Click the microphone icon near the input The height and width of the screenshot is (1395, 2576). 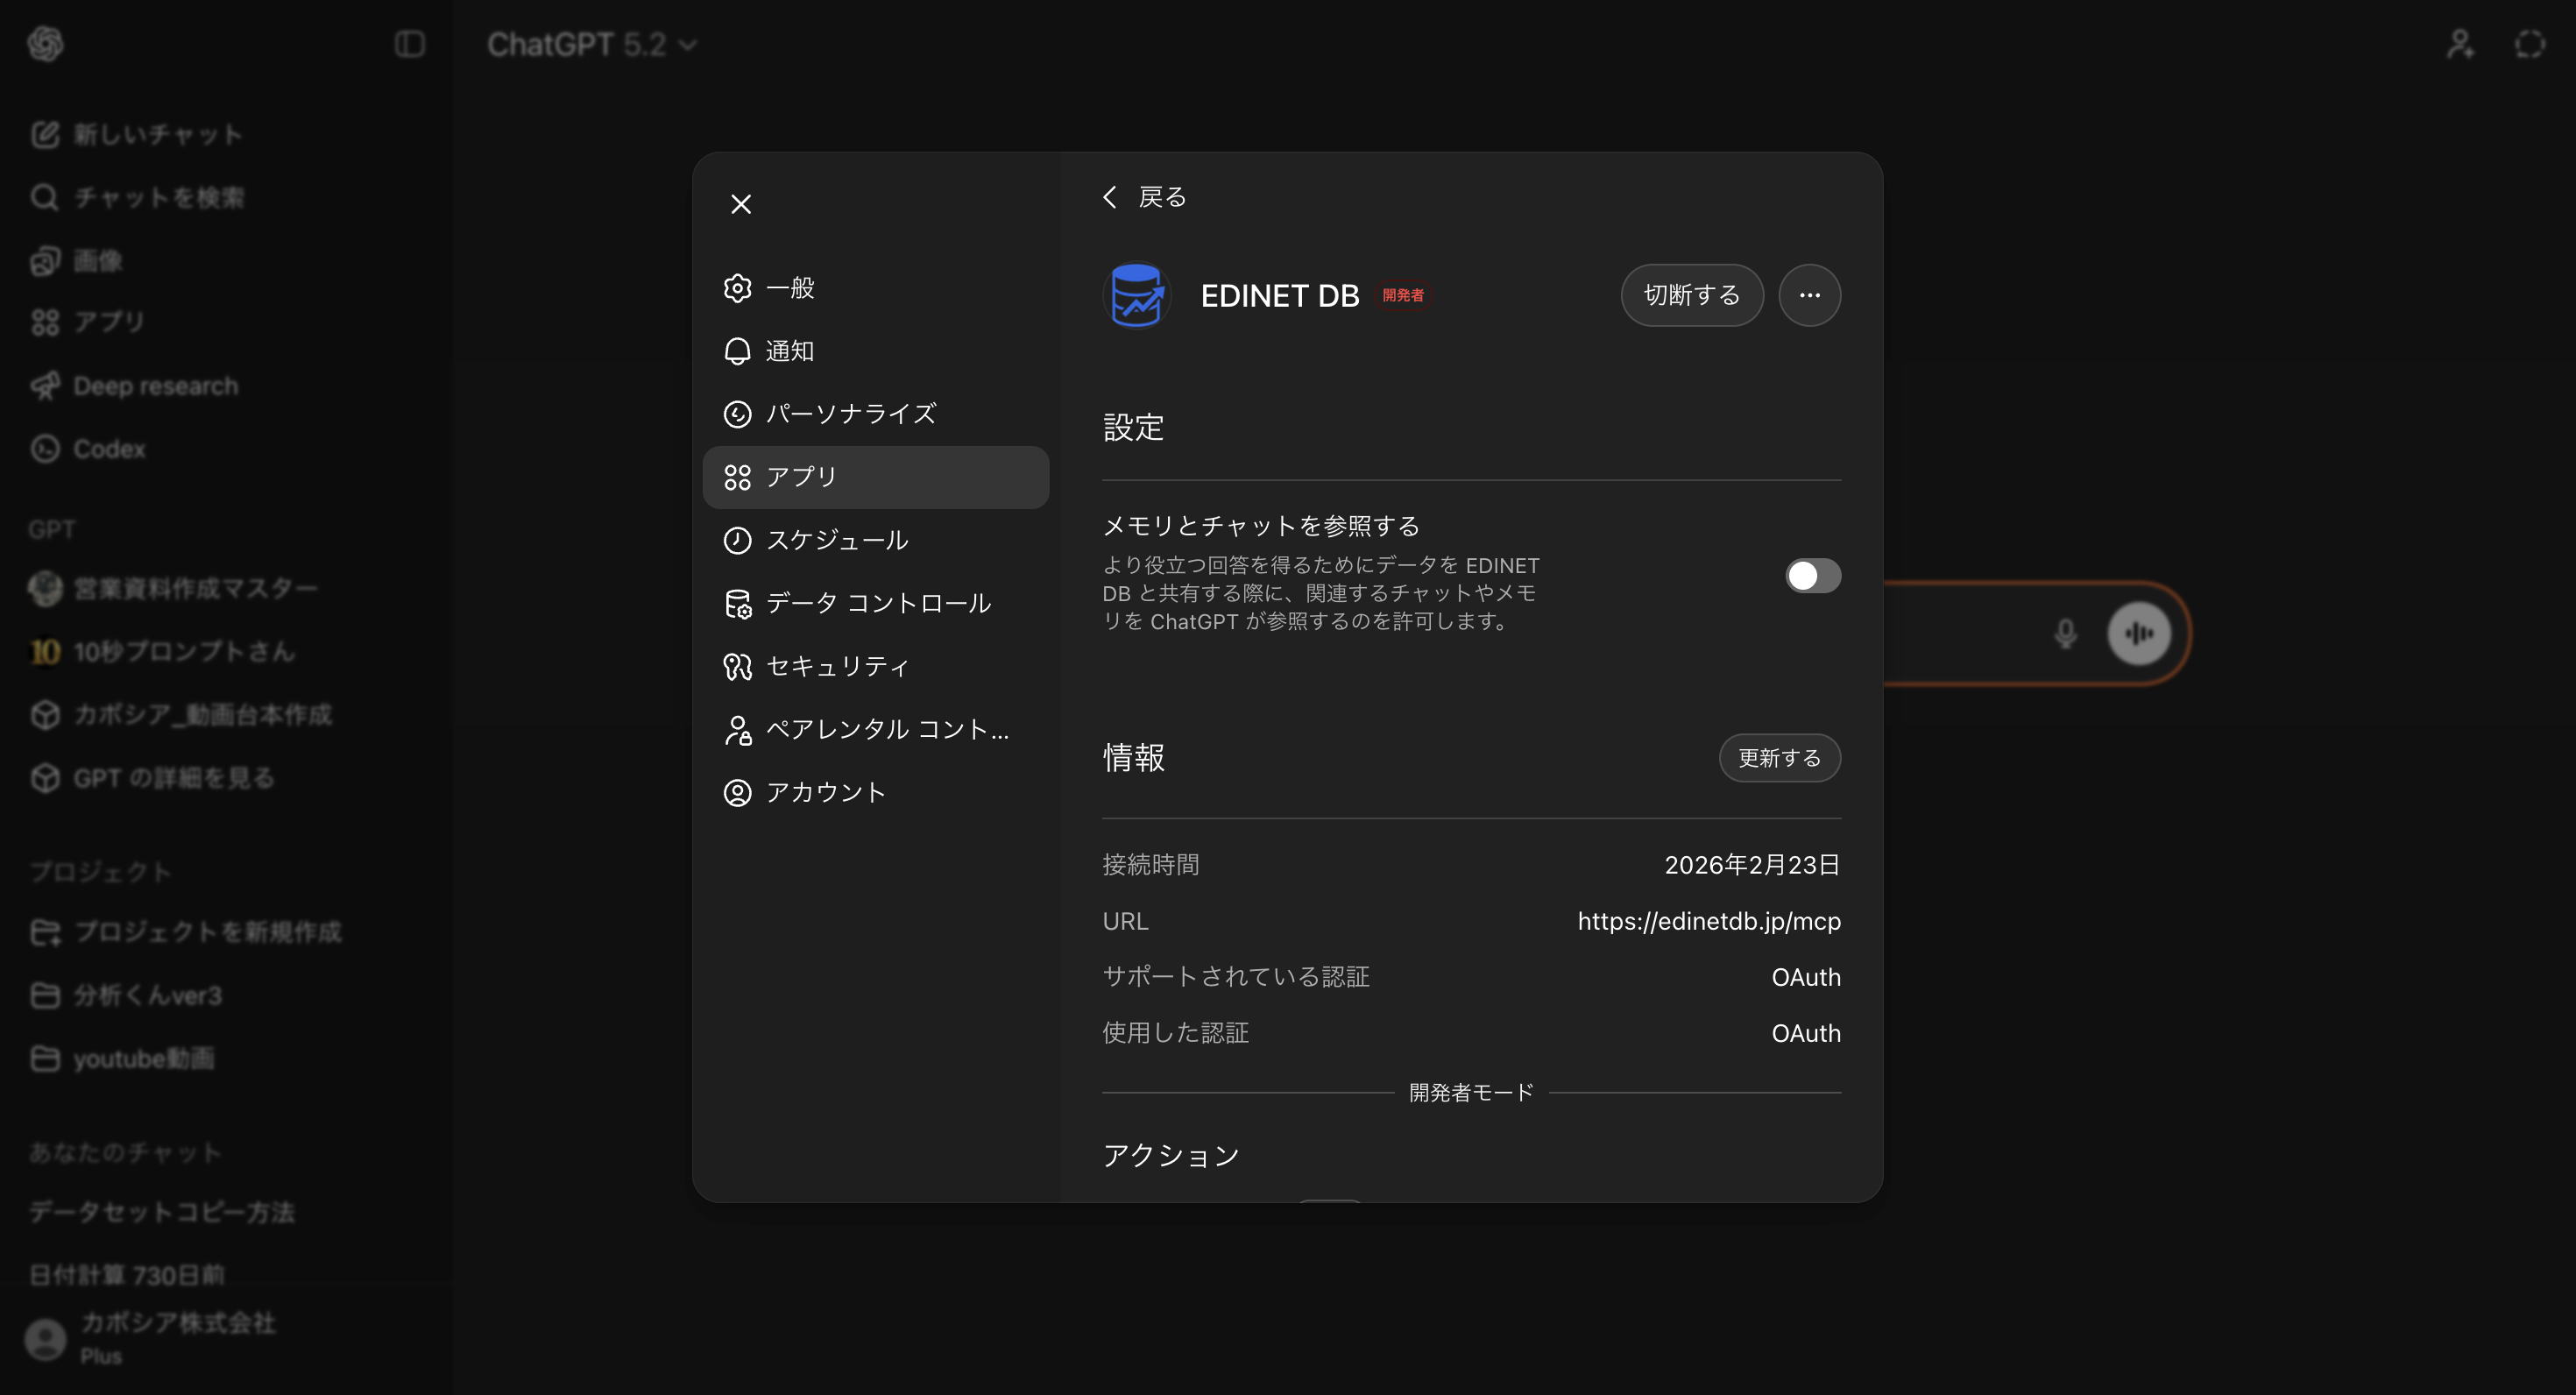pyautogui.click(x=2064, y=633)
